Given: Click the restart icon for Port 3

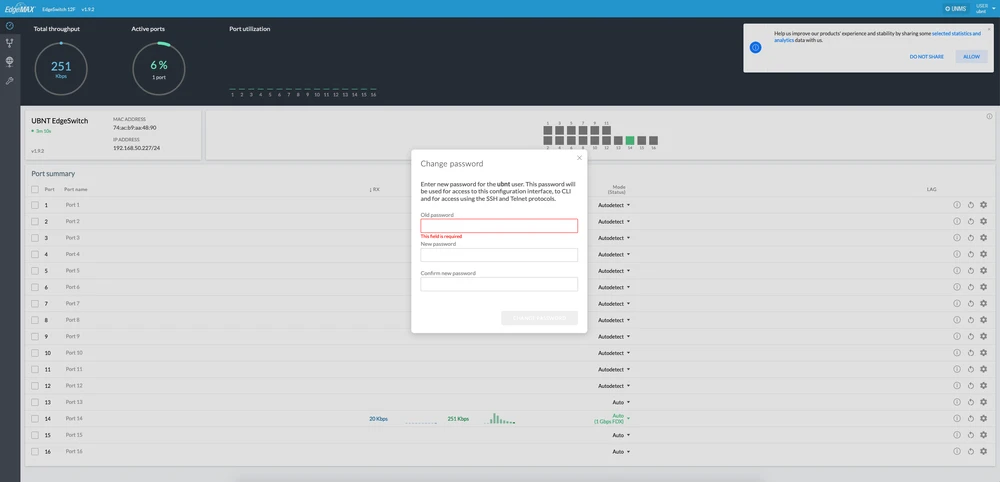Looking at the screenshot, I should point(970,238).
